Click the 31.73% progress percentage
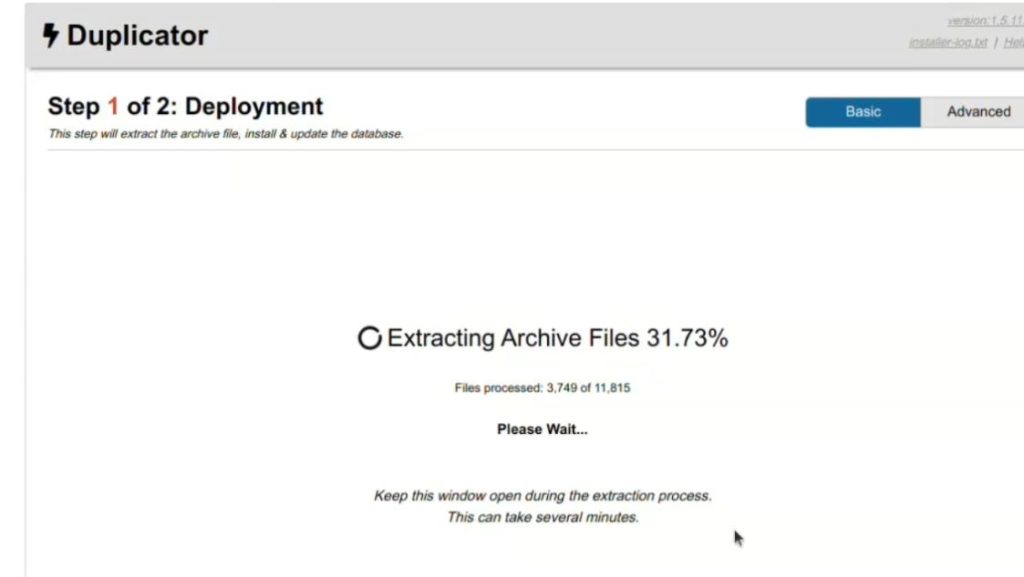Image resolution: width=1024 pixels, height=577 pixels. pyautogui.click(x=687, y=338)
